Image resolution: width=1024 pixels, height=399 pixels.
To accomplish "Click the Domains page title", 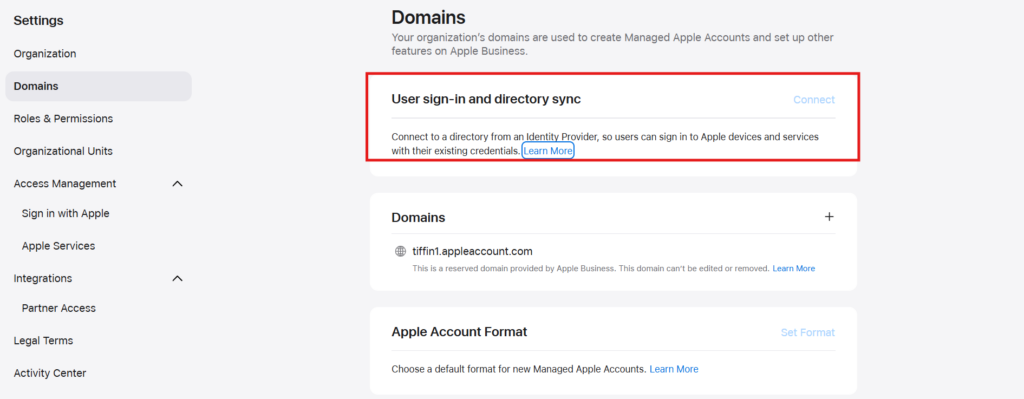I will [428, 17].
